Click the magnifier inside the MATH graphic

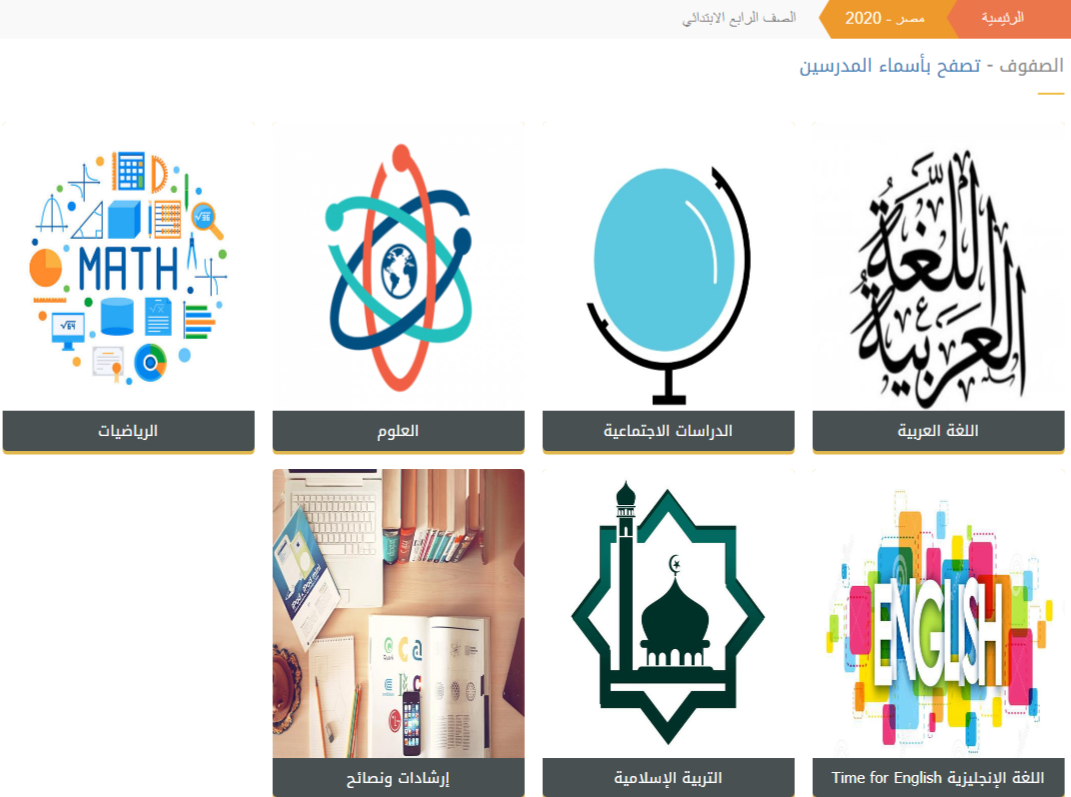click(x=206, y=220)
